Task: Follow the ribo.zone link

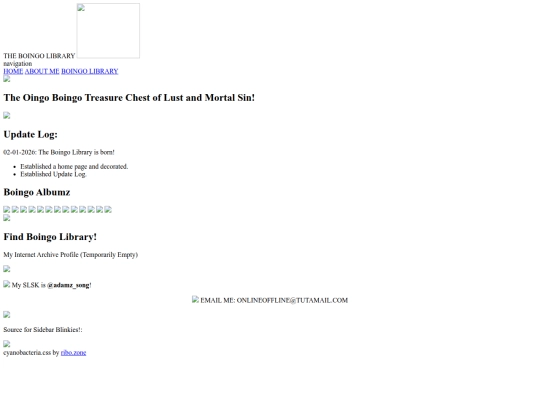Action: [73, 353]
